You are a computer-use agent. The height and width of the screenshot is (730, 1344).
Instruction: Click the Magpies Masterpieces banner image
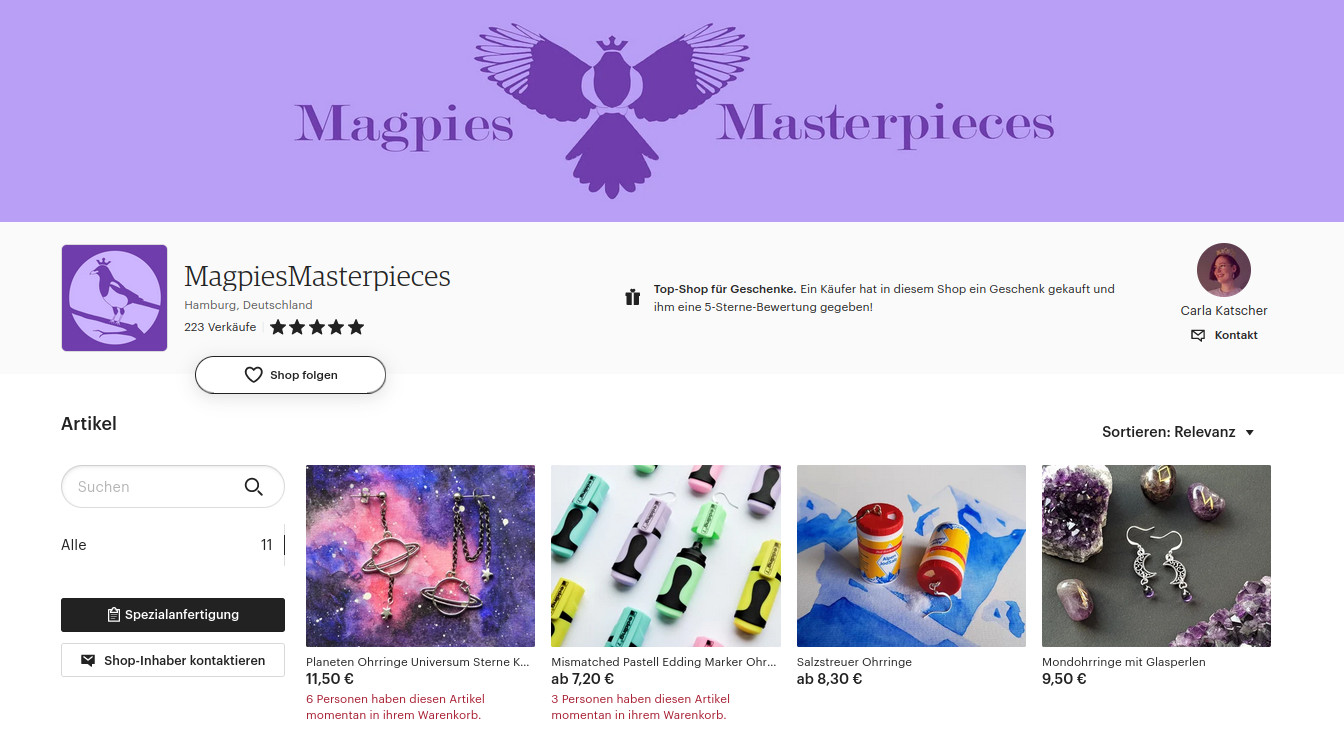click(x=672, y=111)
